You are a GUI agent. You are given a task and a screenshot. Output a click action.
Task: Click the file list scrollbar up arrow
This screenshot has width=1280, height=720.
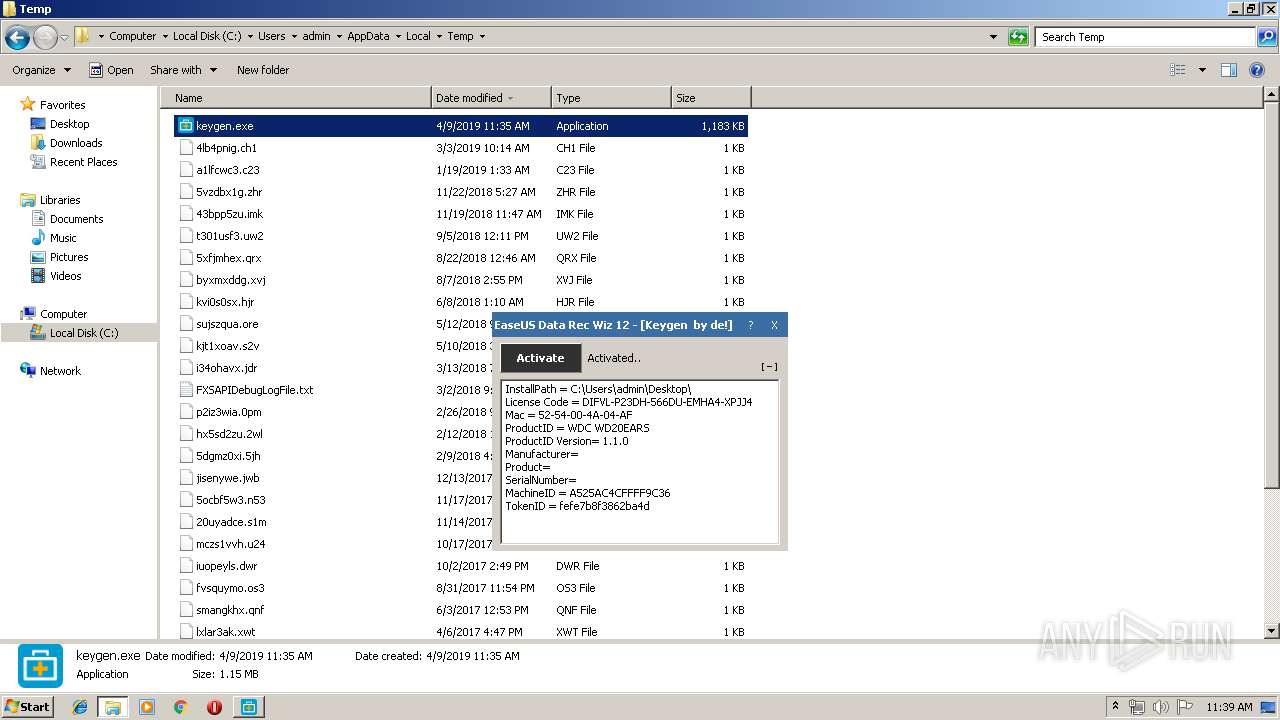click(1272, 95)
